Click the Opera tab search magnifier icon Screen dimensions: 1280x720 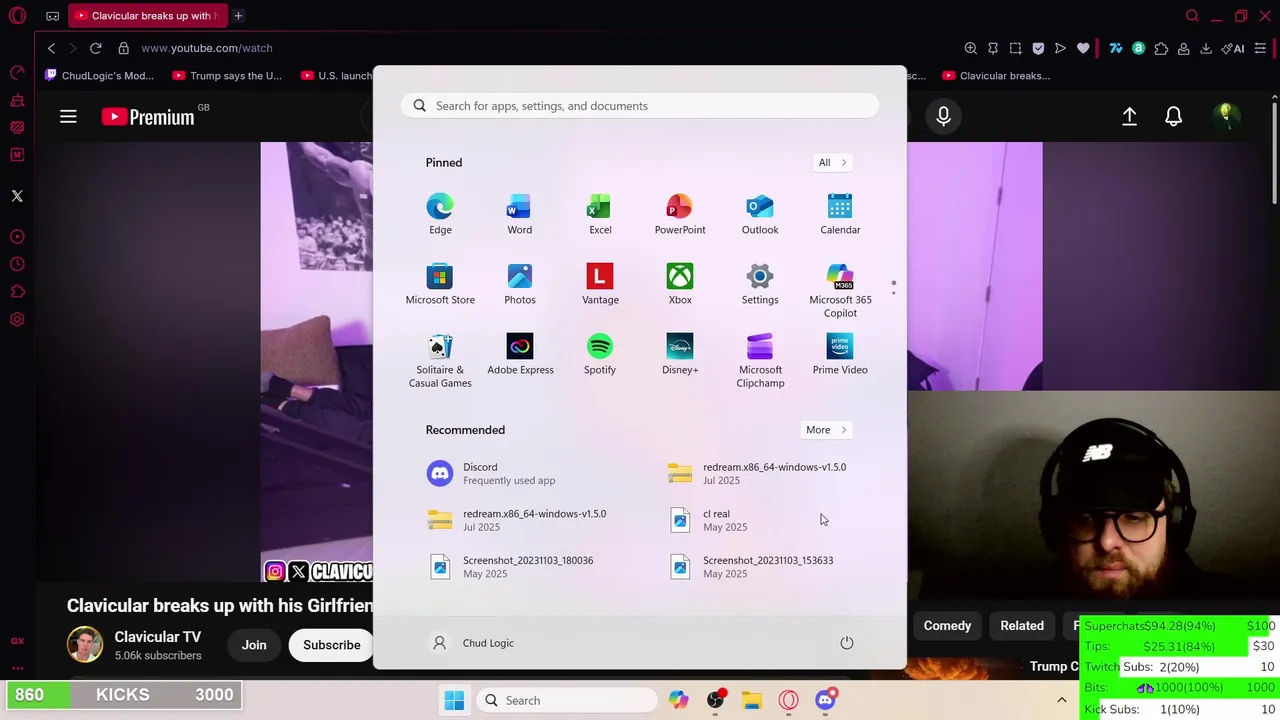coord(1192,16)
